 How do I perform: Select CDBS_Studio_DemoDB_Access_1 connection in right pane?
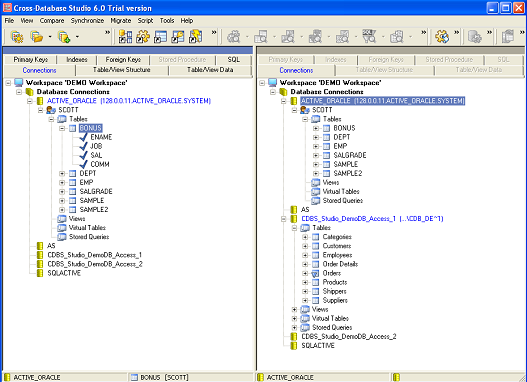(372, 219)
